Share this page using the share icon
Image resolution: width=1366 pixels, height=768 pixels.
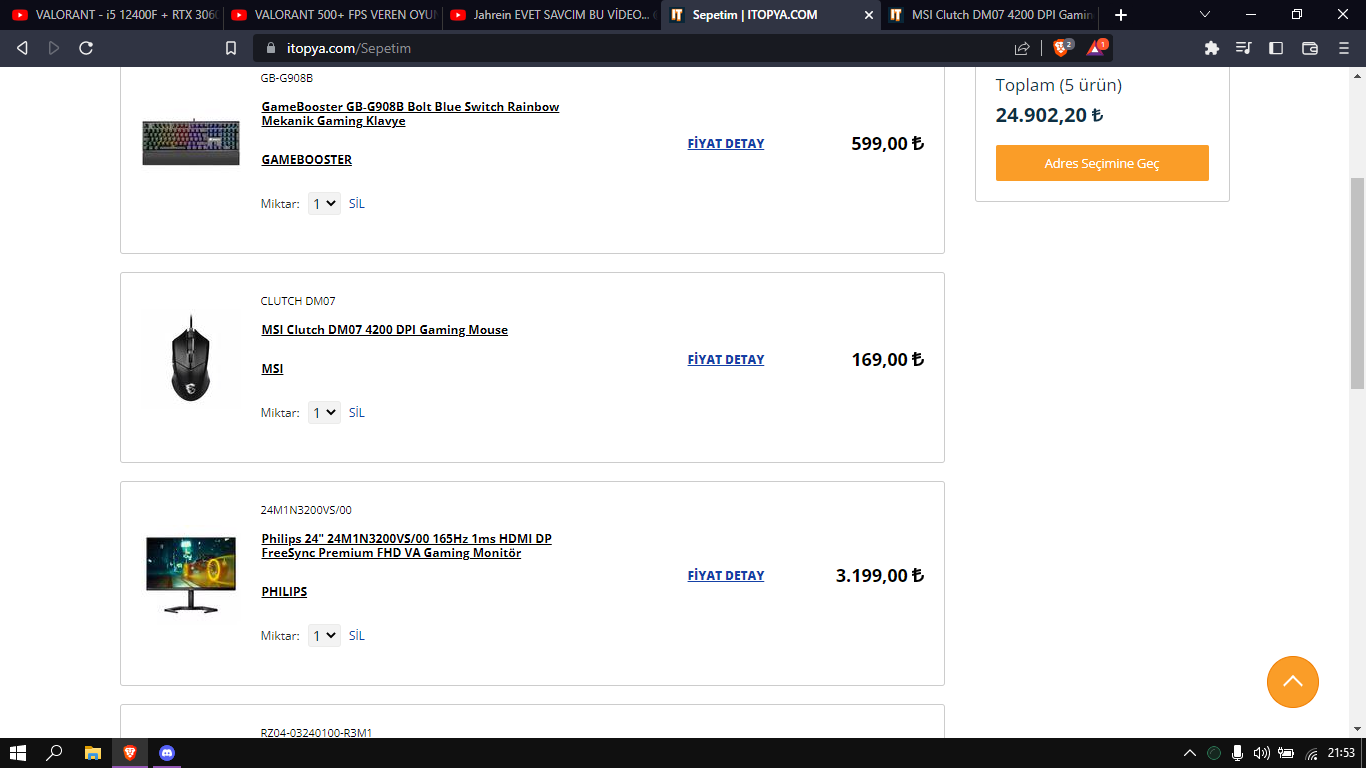pyautogui.click(x=1022, y=48)
